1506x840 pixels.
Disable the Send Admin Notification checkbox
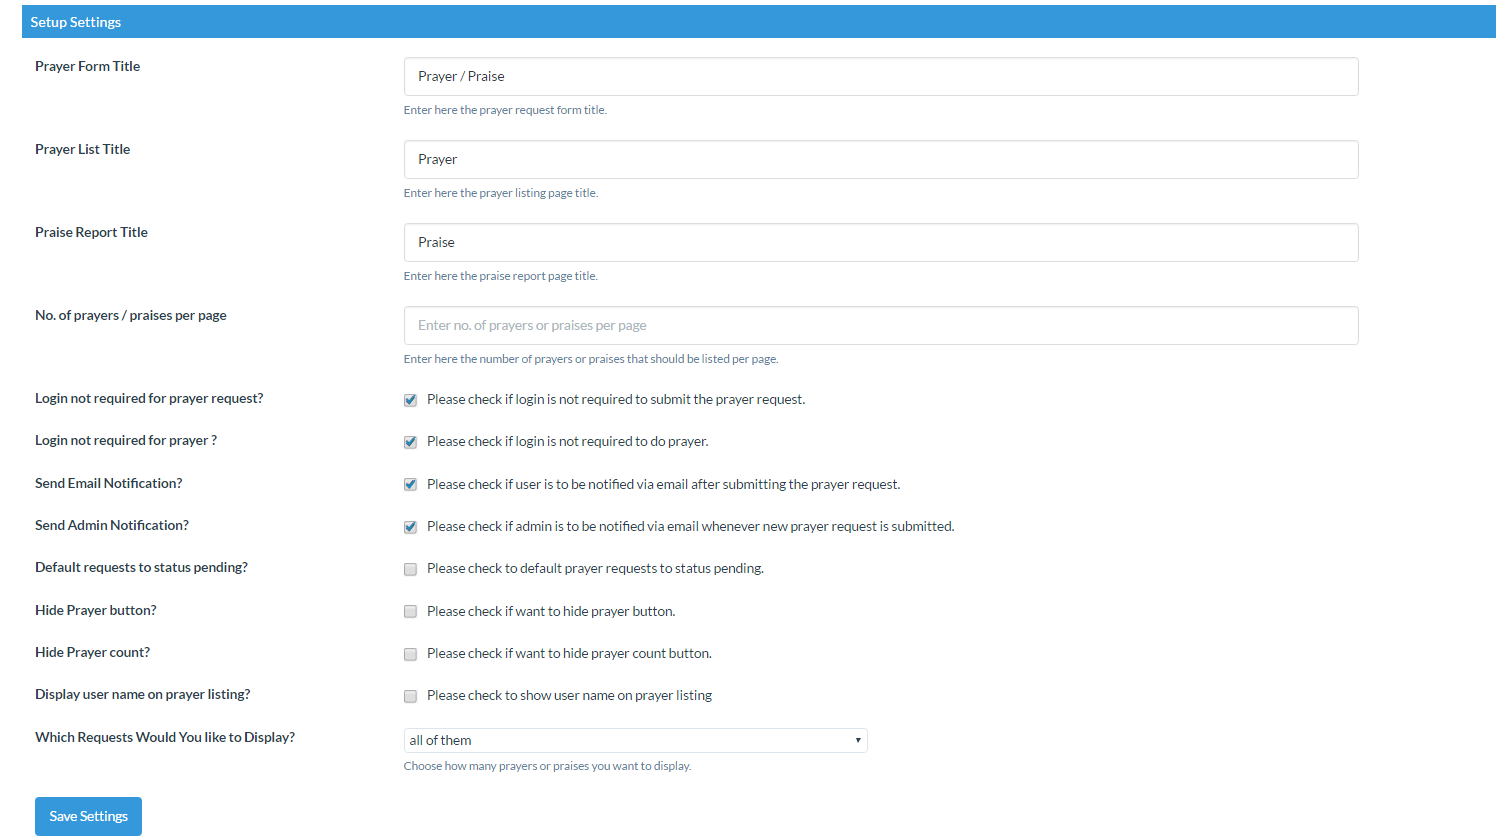(410, 527)
